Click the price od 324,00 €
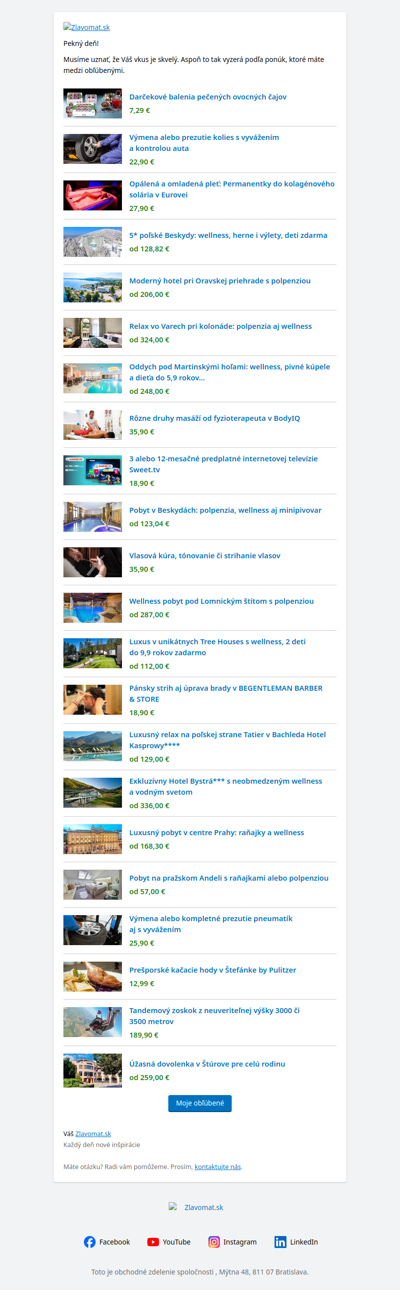Image resolution: width=400 pixels, height=1290 pixels. click(x=149, y=340)
